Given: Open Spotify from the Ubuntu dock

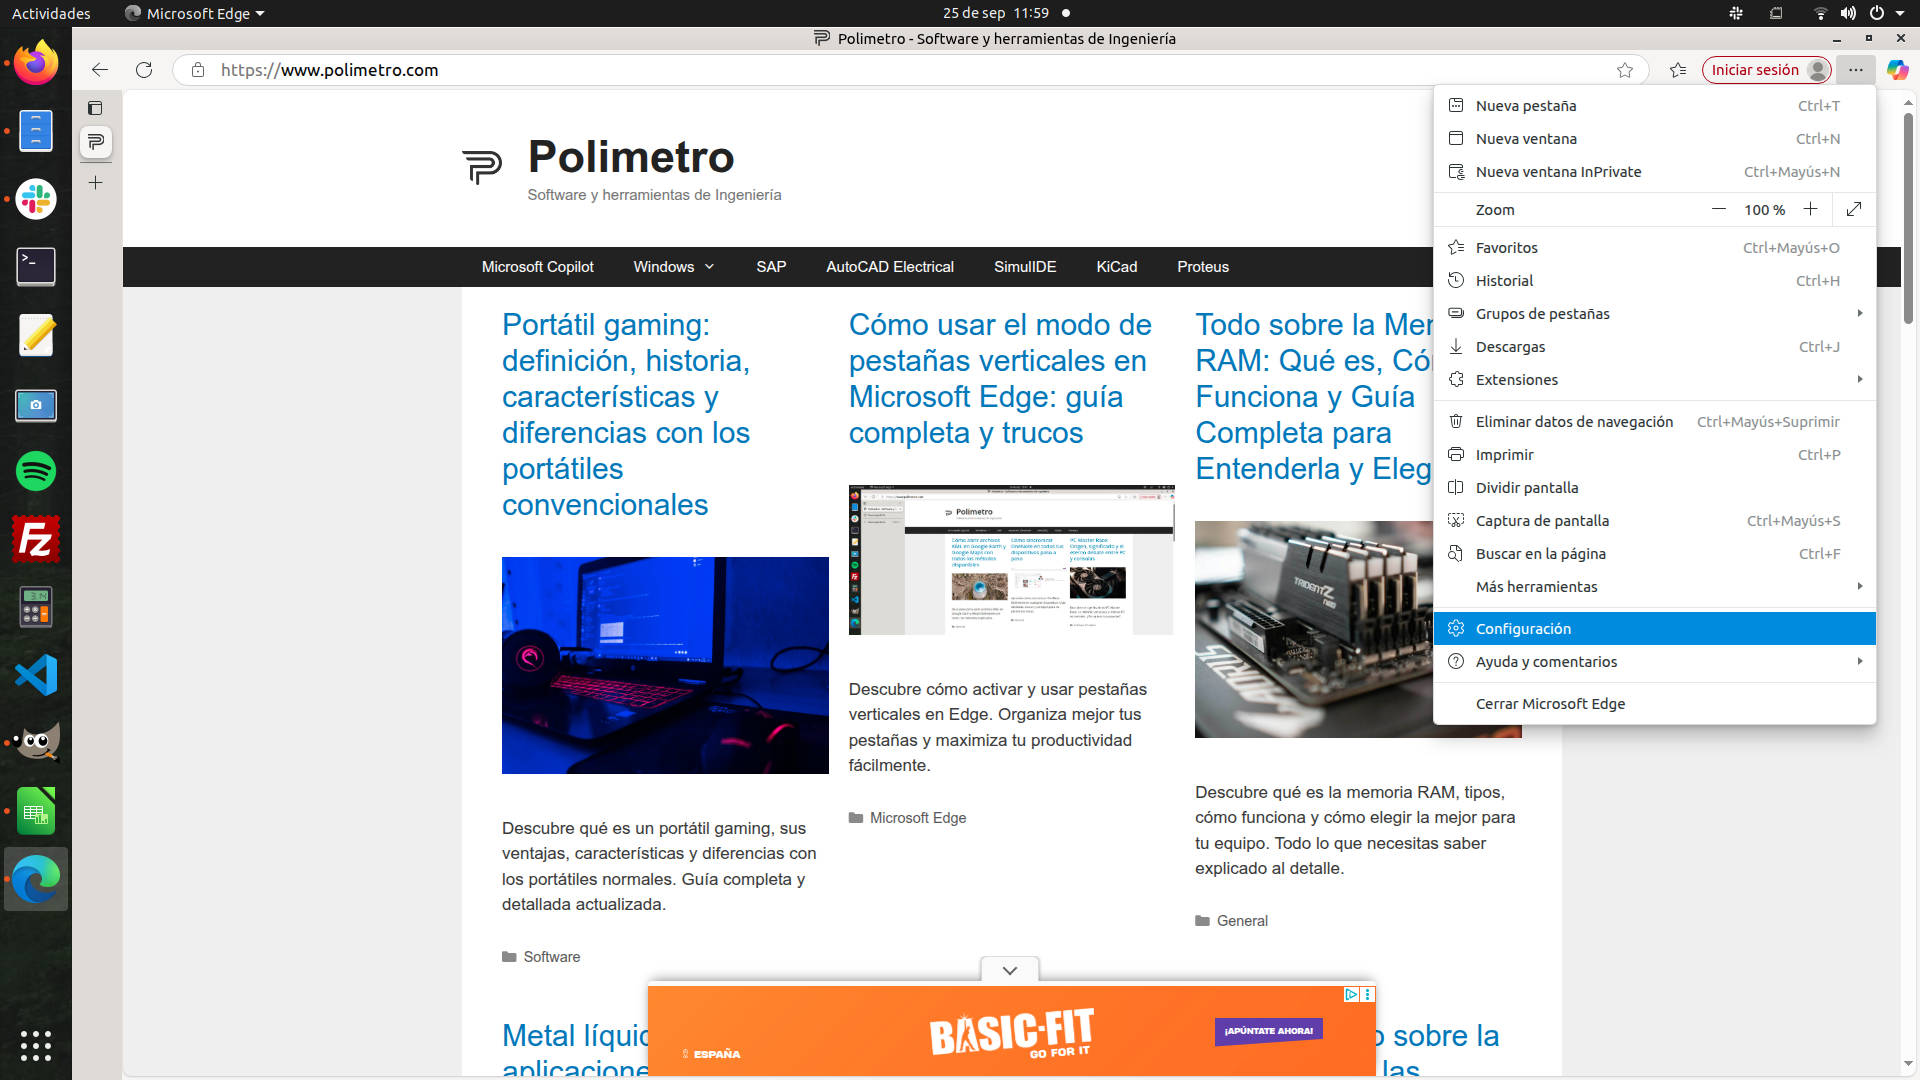Looking at the screenshot, I should click(36, 471).
